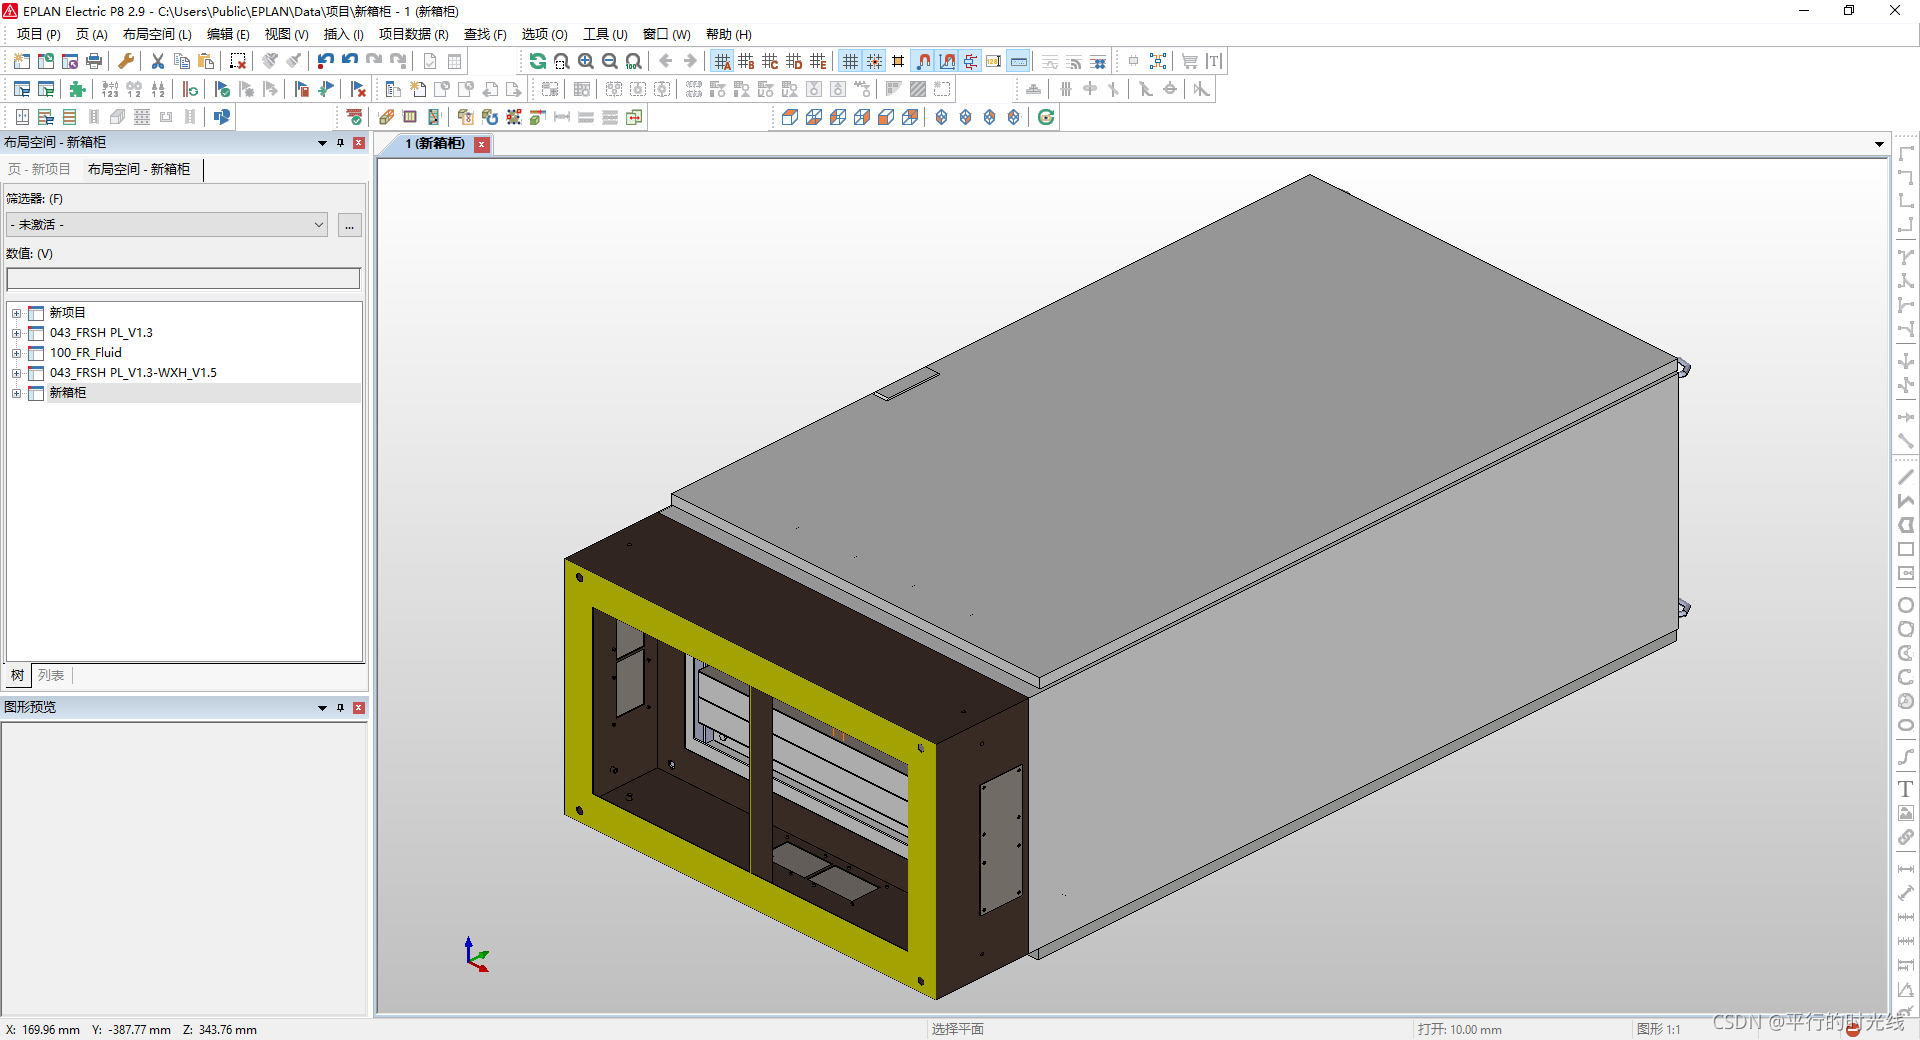
Task: Select the text T tool in right toolbar
Action: (1906, 789)
